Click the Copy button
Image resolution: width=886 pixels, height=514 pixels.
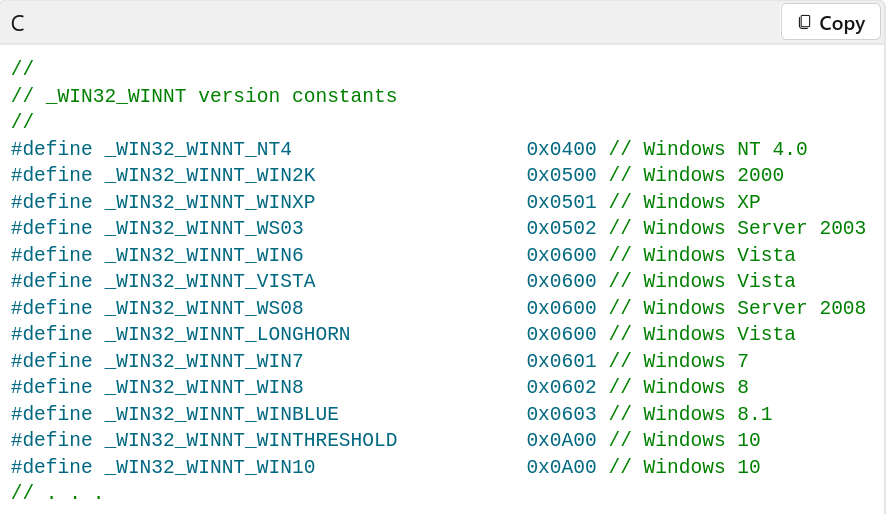click(831, 23)
